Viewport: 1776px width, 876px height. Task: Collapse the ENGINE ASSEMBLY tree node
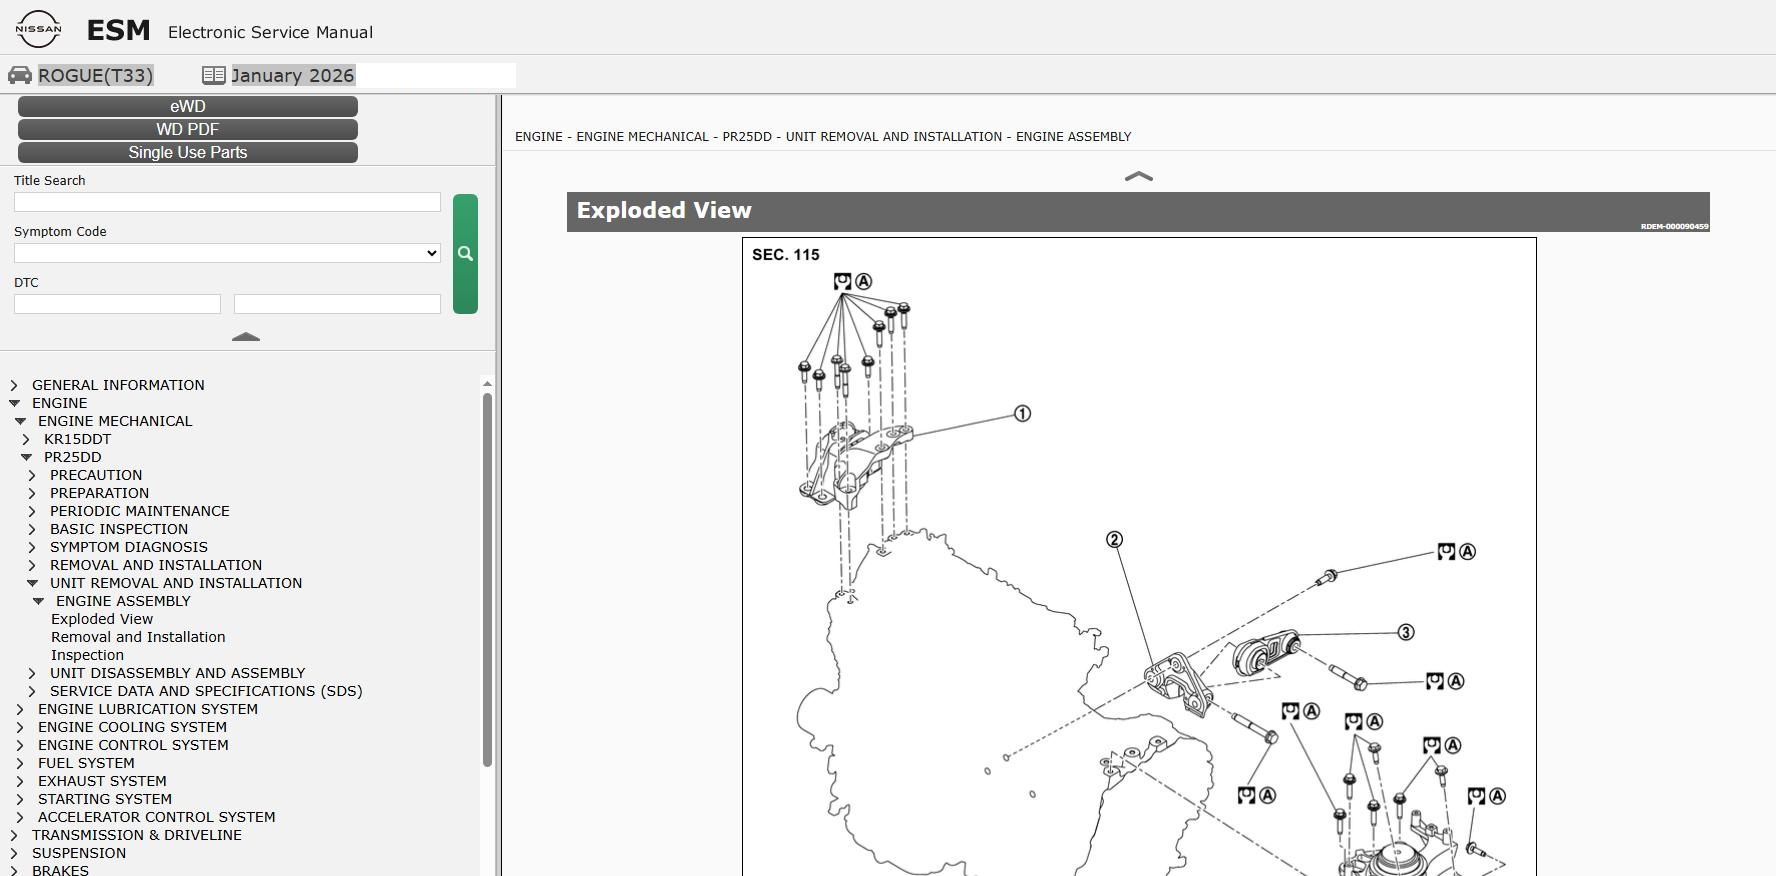click(x=39, y=601)
